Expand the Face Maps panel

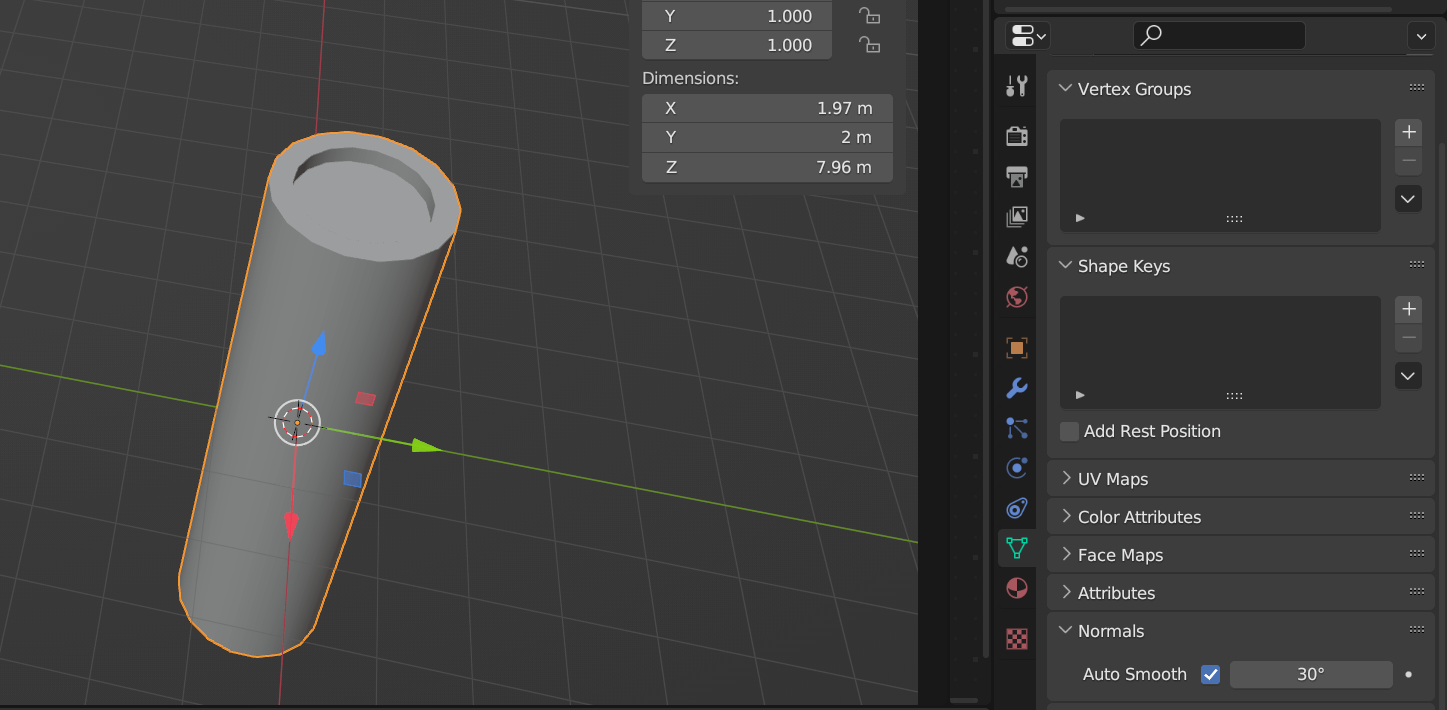click(1066, 554)
